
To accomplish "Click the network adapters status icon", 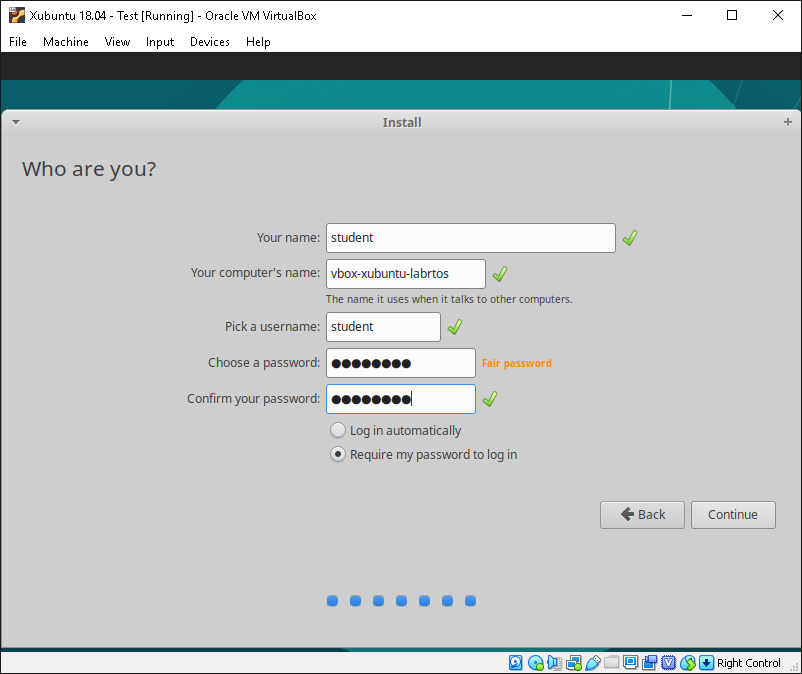I will pyautogui.click(x=574, y=663).
